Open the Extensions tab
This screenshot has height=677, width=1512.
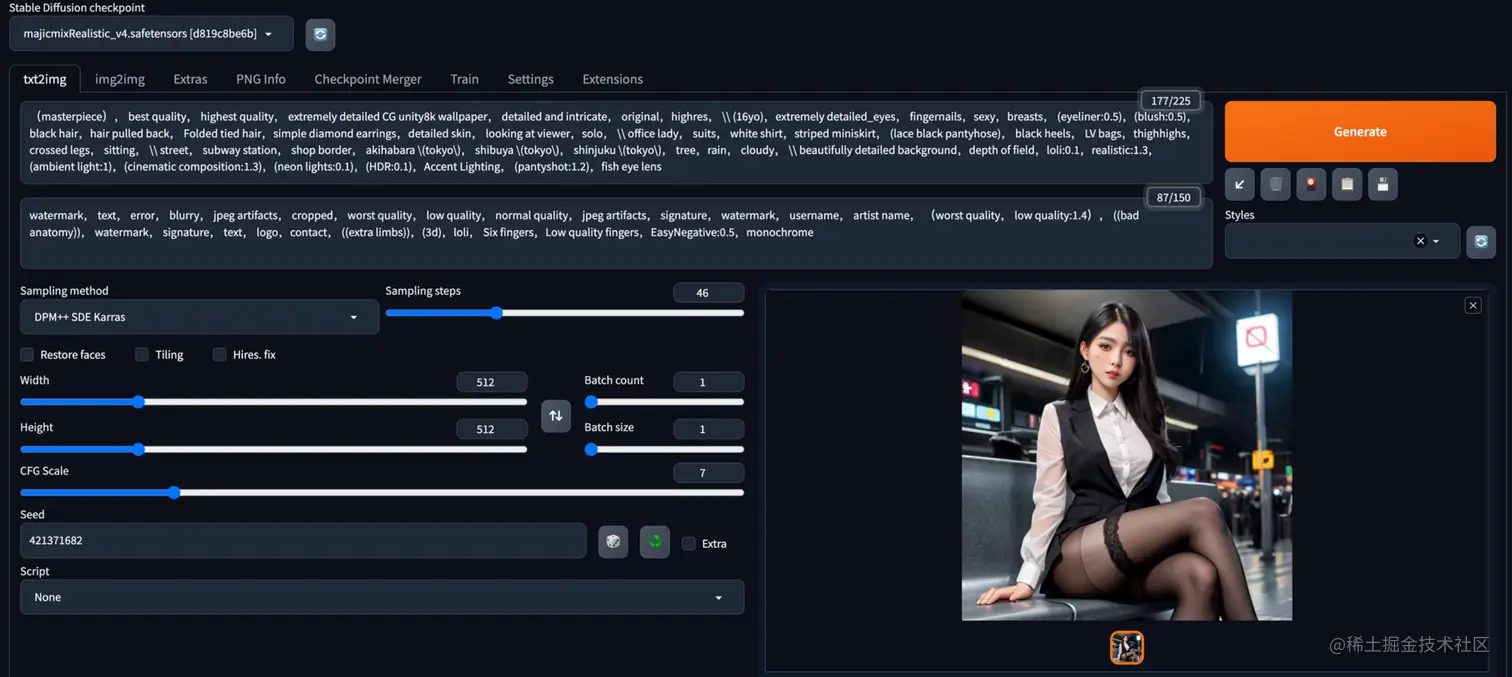pyautogui.click(x=613, y=79)
